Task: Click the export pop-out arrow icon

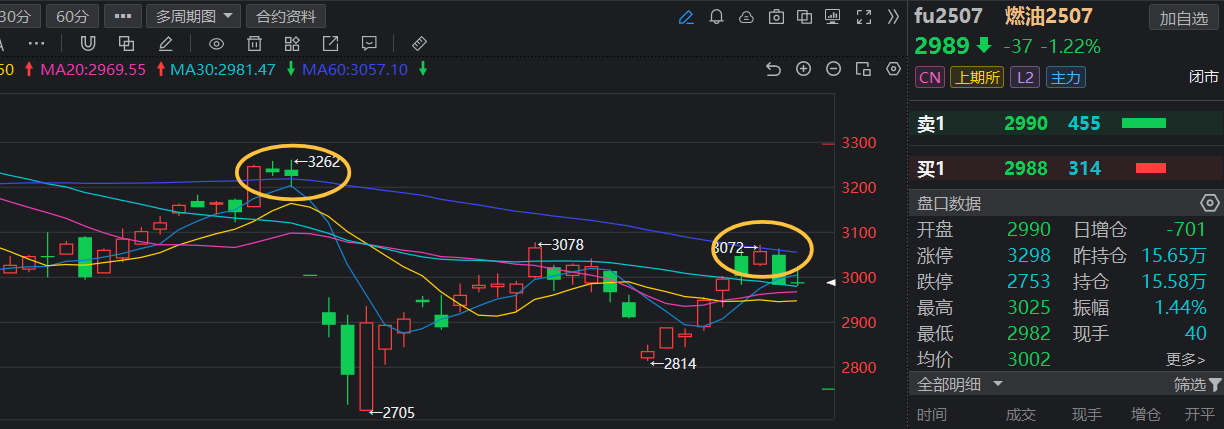Action: (330, 43)
